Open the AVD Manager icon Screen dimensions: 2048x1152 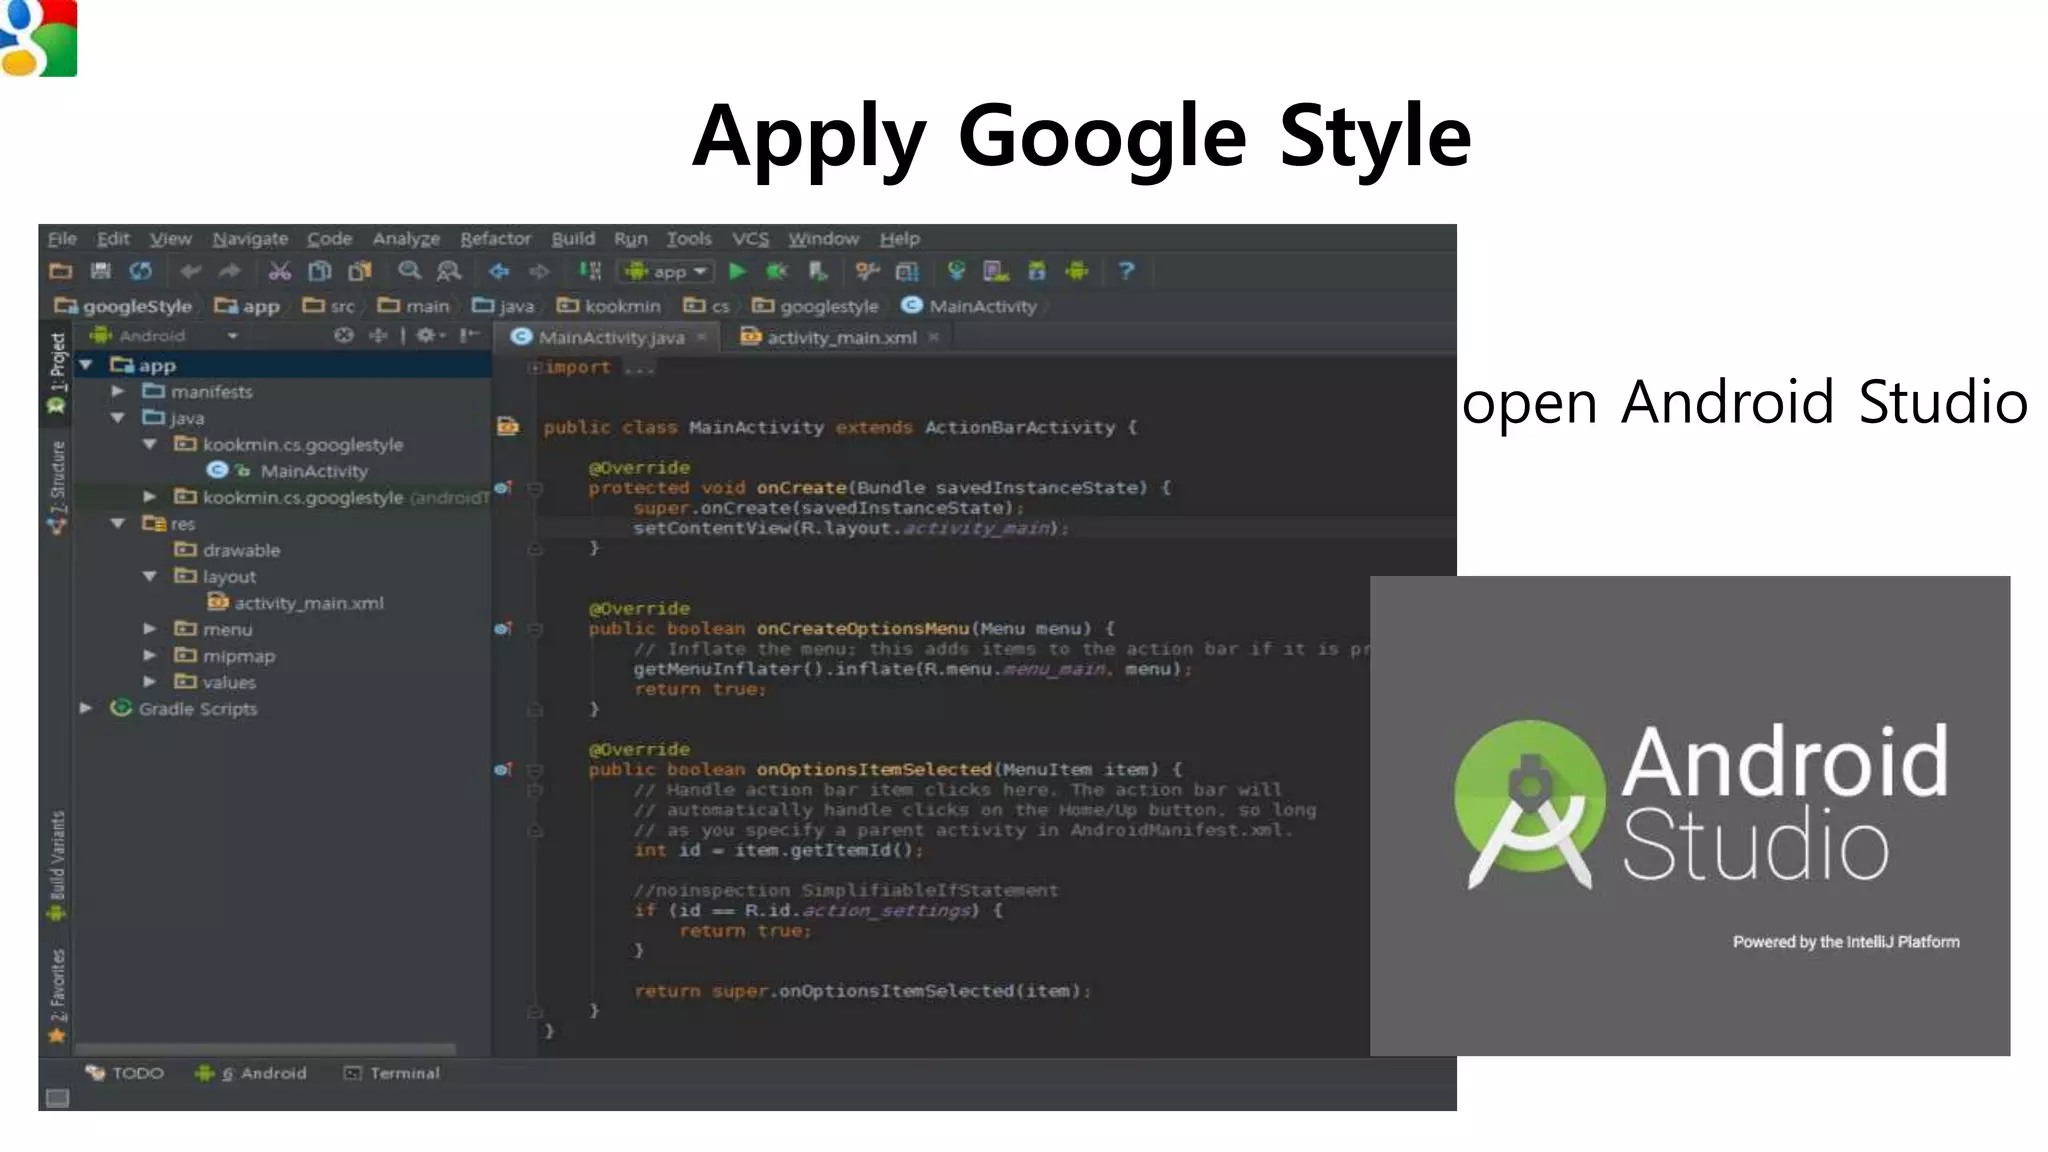click(996, 271)
